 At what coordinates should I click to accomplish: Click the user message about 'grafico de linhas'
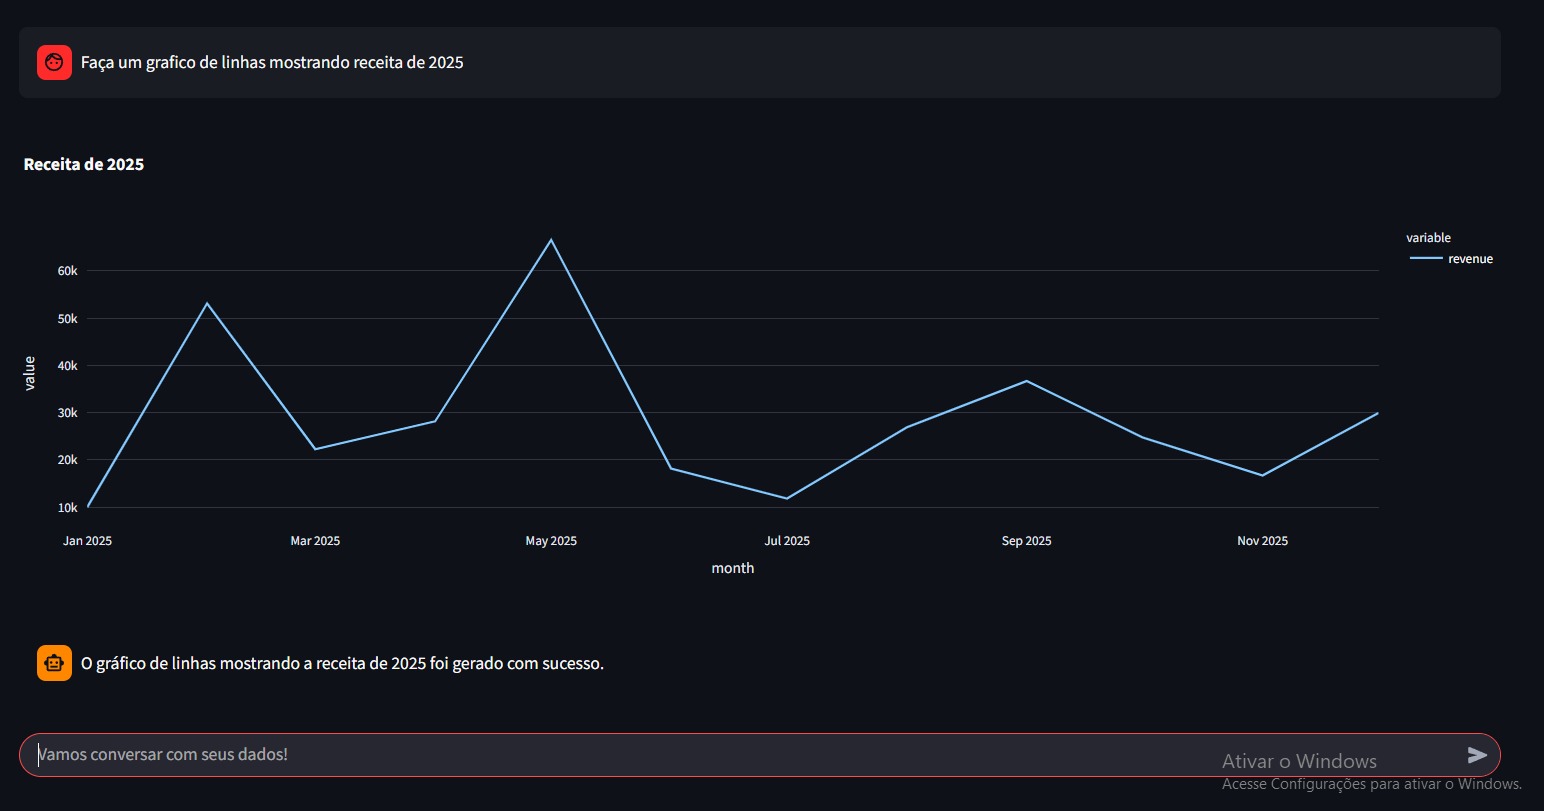pyautogui.click(x=272, y=62)
